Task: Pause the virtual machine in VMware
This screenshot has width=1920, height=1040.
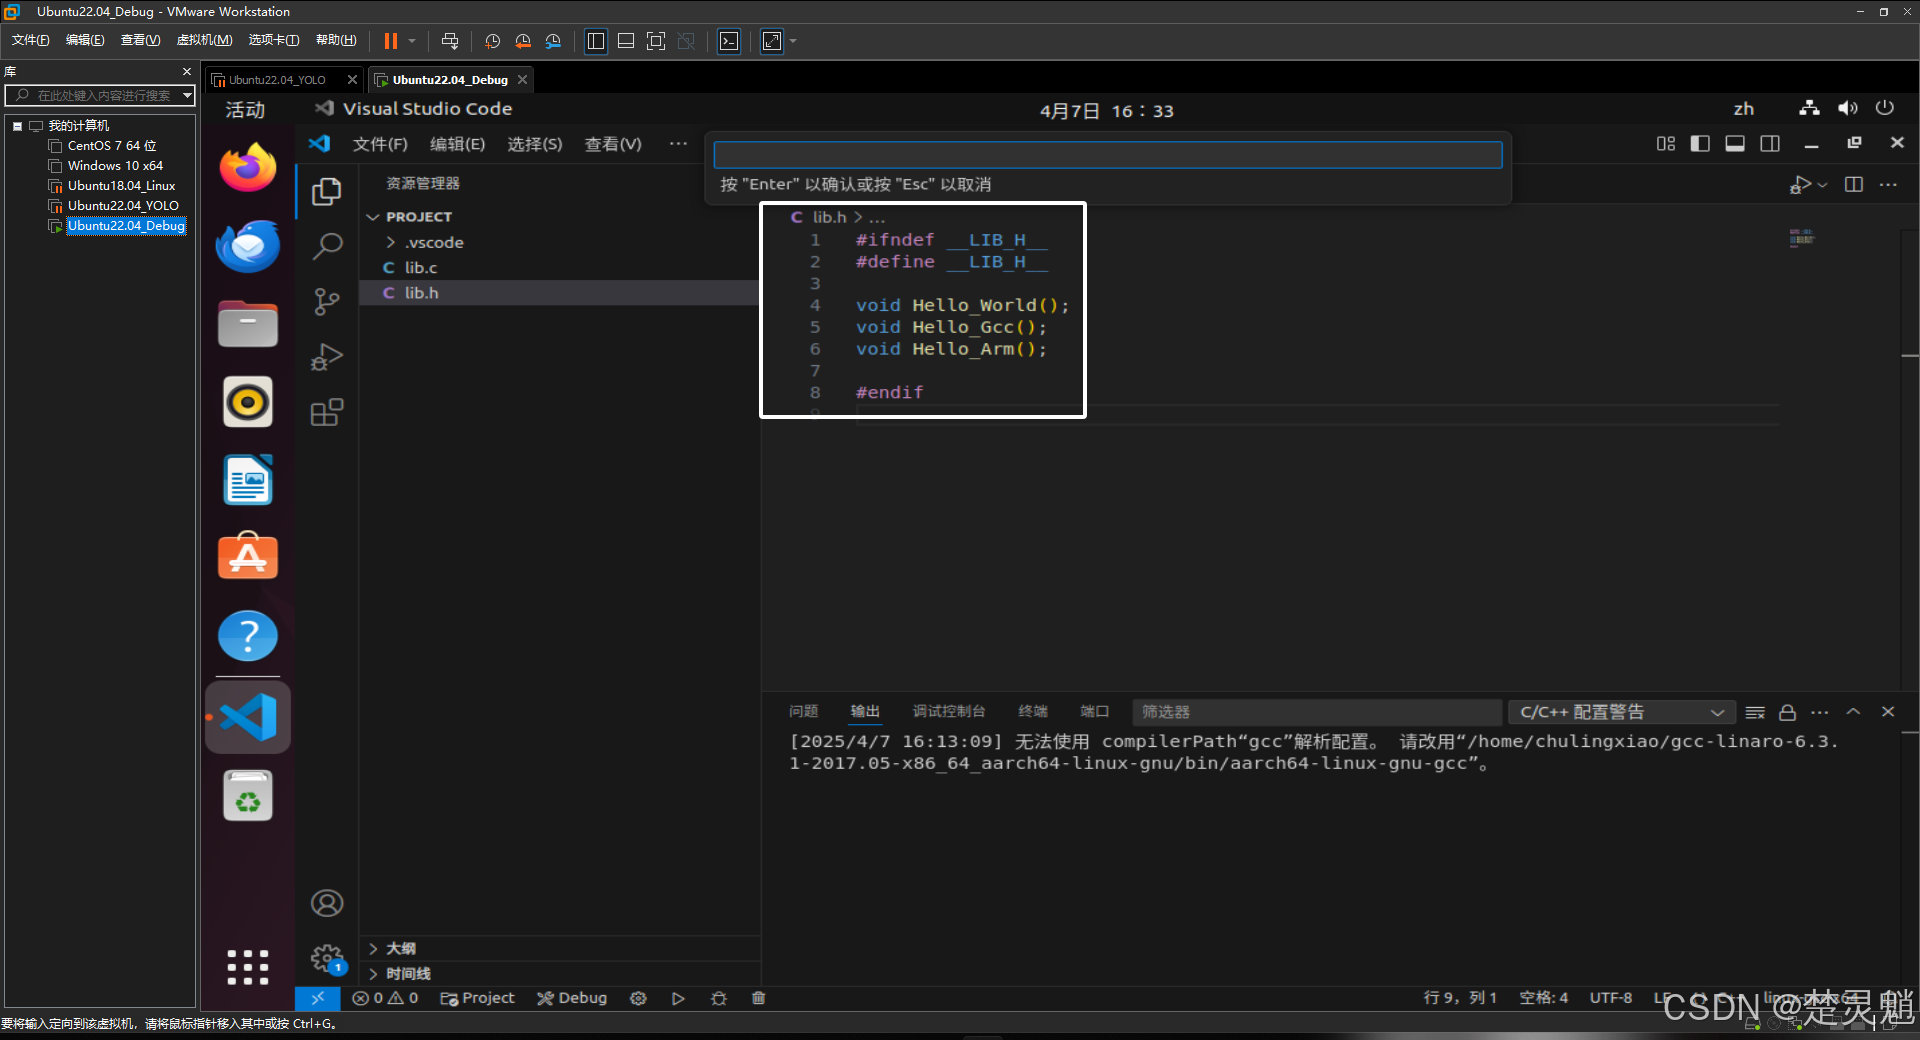Action: 391,41
